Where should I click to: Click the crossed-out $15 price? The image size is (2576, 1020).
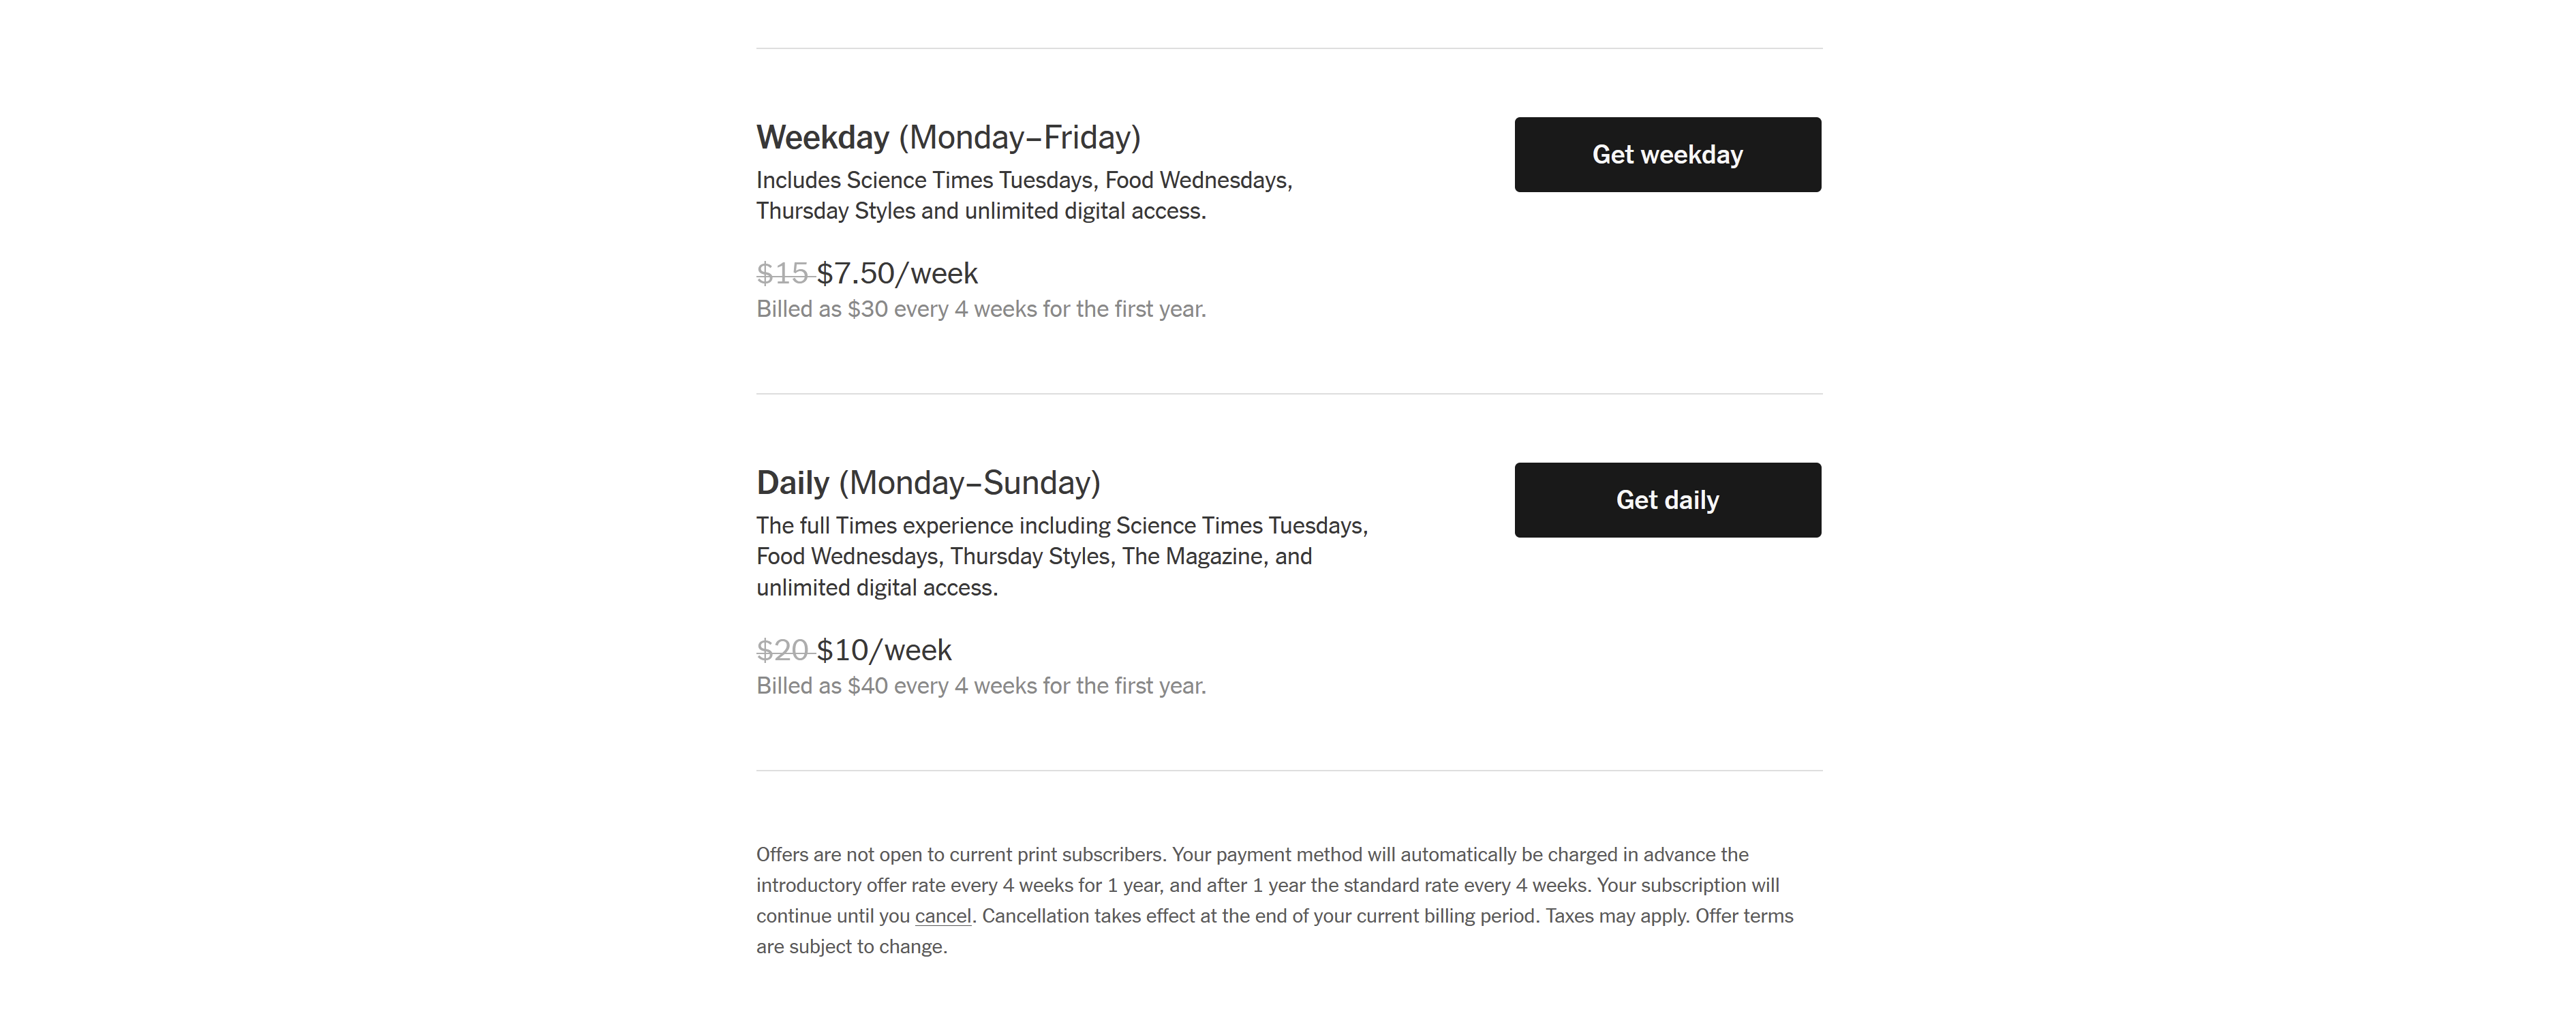click(x=782, y=273)
